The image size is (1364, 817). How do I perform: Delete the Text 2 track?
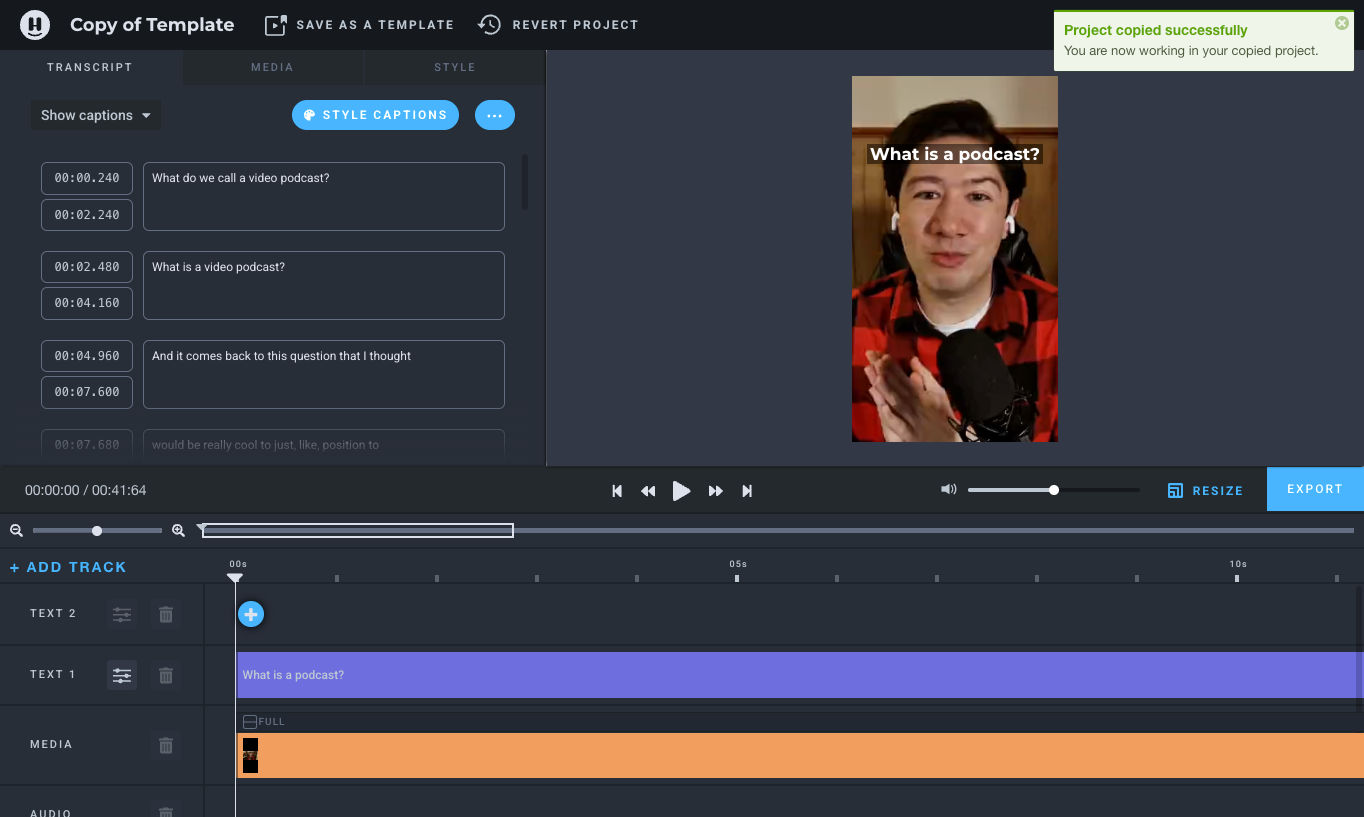(x=166, y=614)
